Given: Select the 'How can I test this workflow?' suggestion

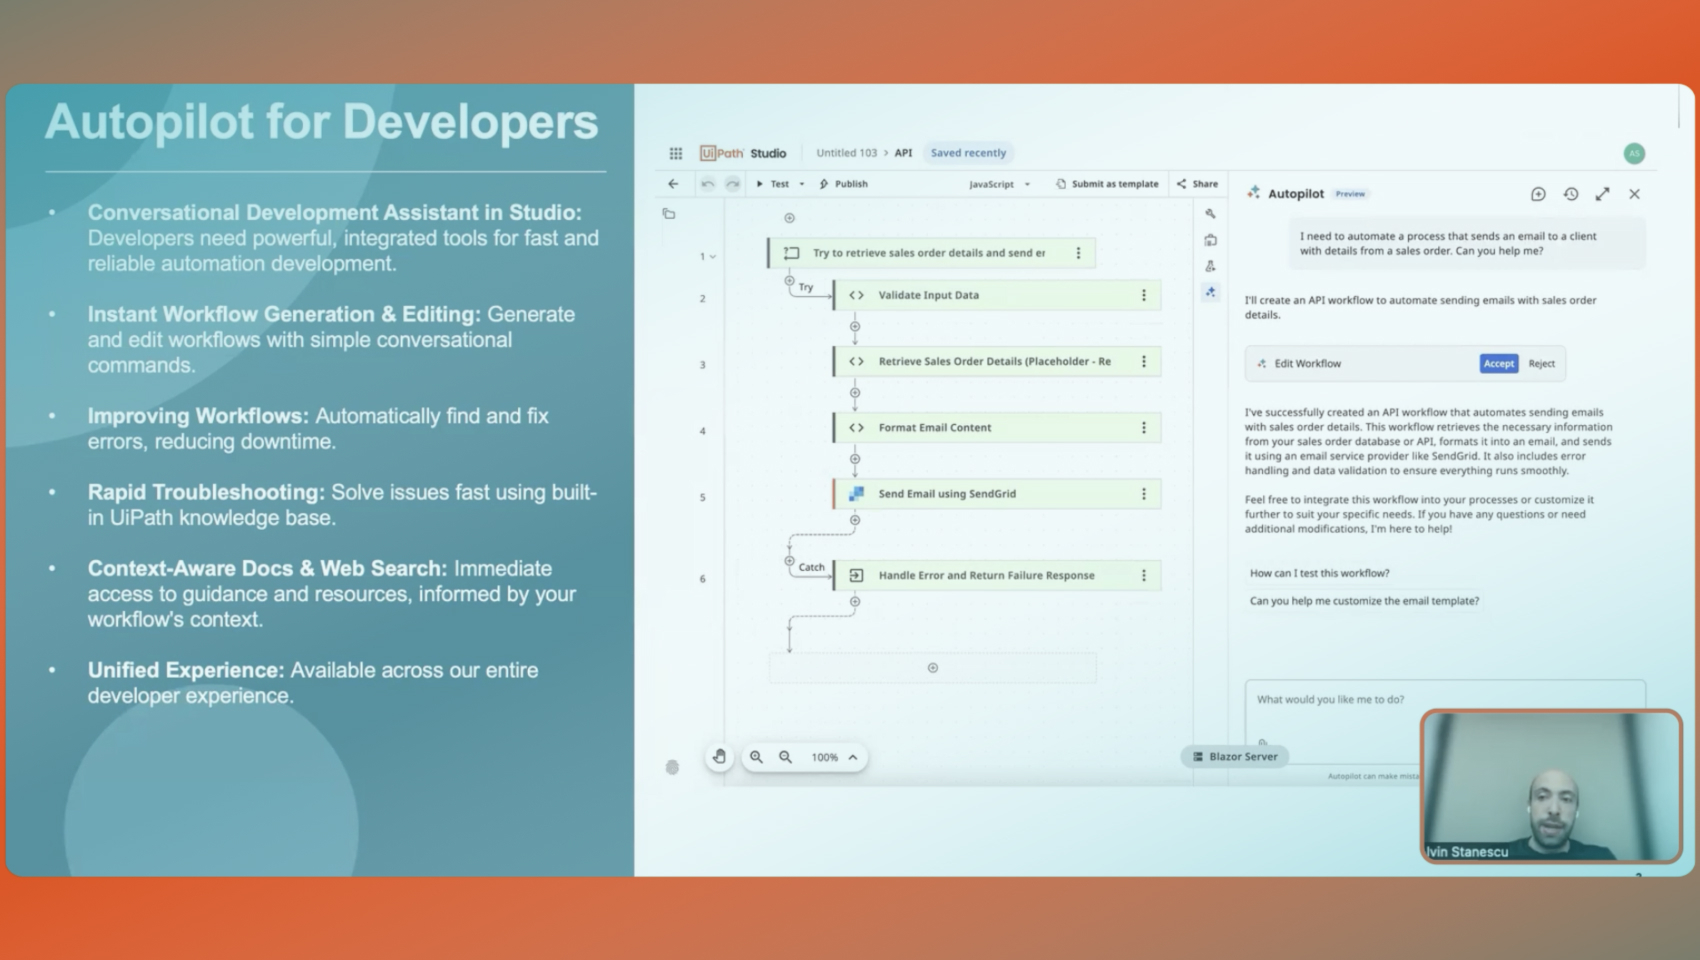Looking at the screenshot, I should [x=1319, y=573].
